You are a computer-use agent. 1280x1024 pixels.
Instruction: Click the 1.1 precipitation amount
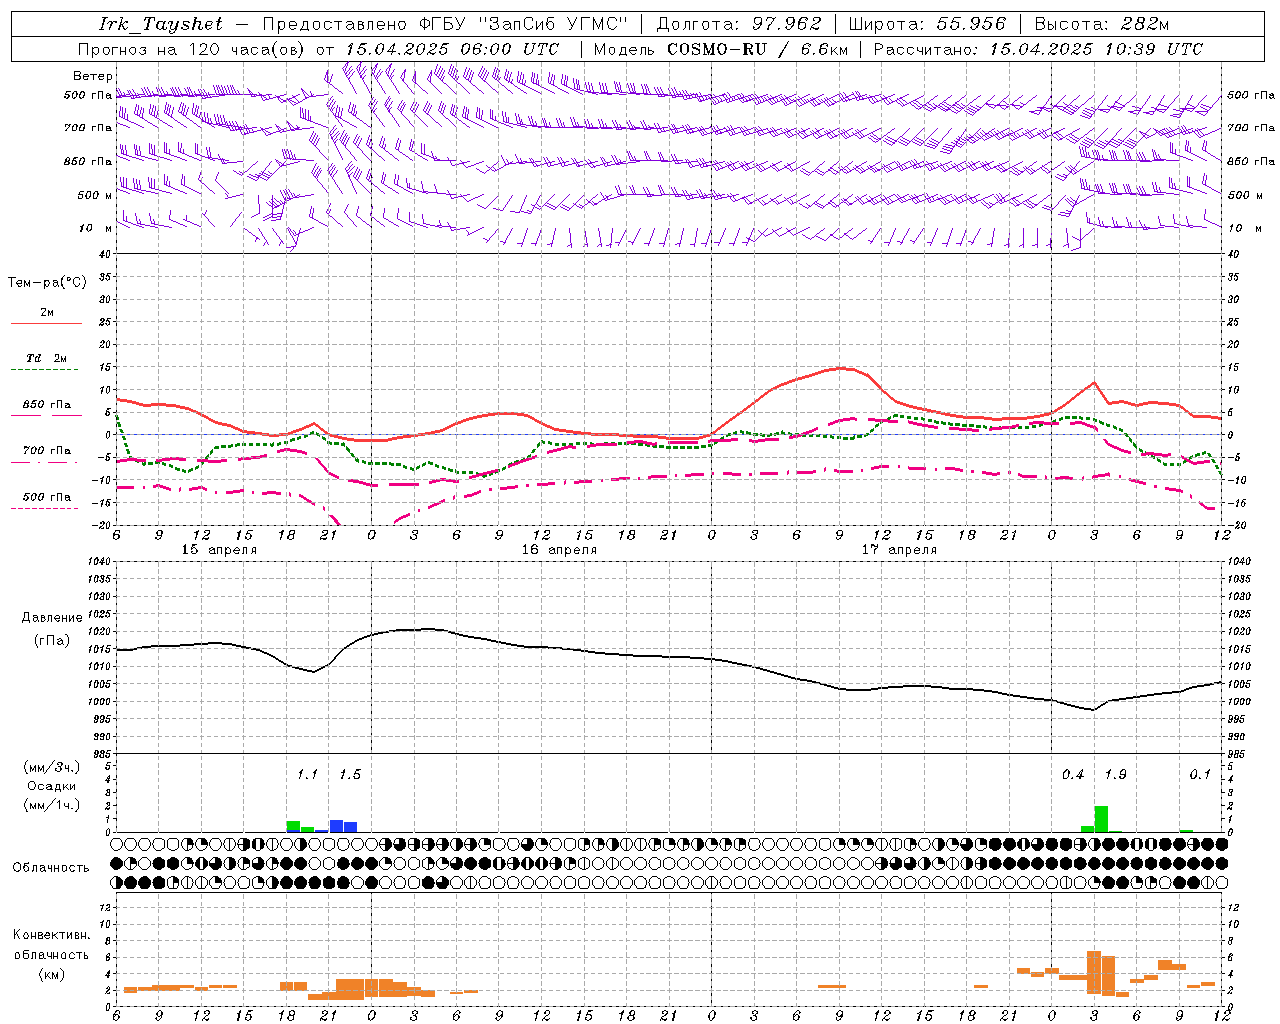pyautogui.click(x=307, y=775)
